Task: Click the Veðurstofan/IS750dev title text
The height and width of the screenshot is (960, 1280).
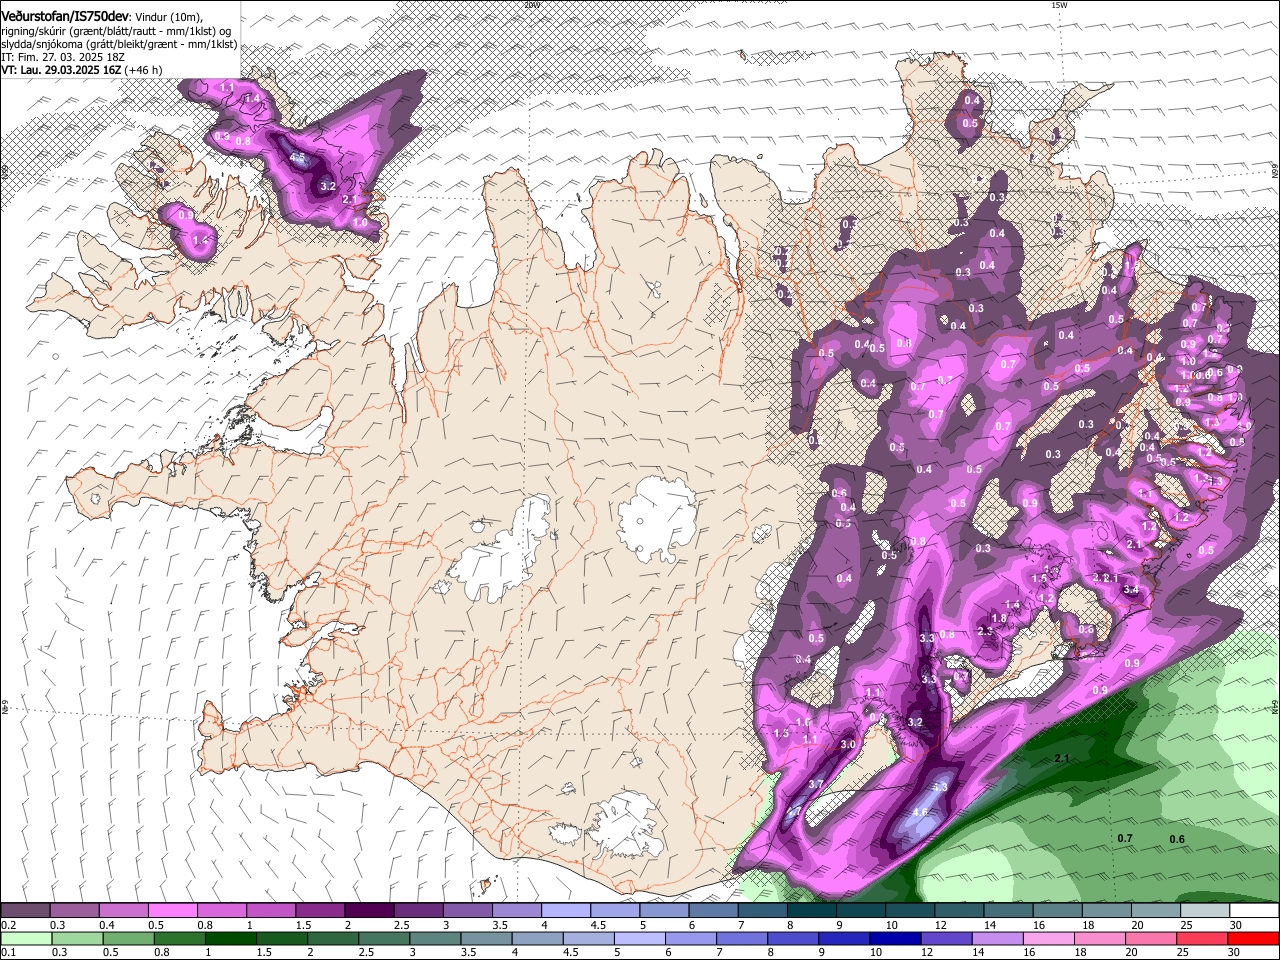Action: 65,16
